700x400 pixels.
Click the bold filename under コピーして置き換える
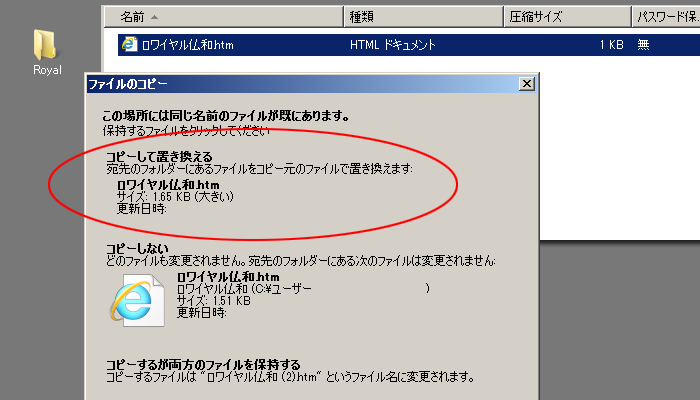pyautogui.click(x=168, y=185)
